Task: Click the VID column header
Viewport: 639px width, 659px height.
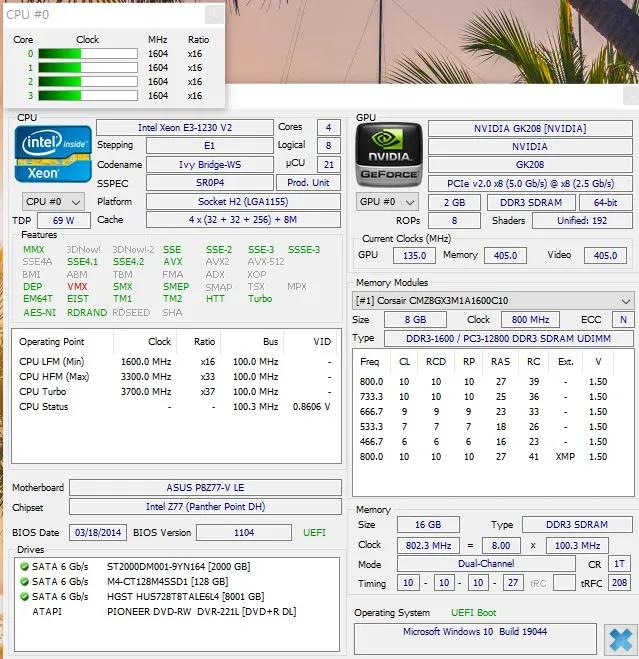Action: coord(322,342)
